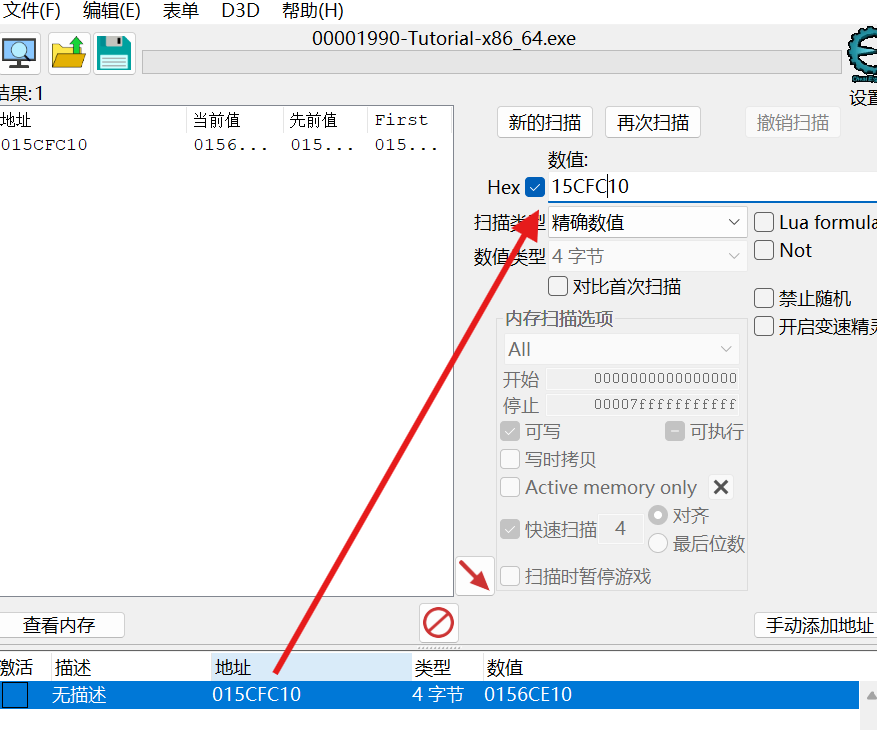Toggle the 快速扫描 checkbox
The width and height of the screenshot is (877, 730).
pos(510,529)
